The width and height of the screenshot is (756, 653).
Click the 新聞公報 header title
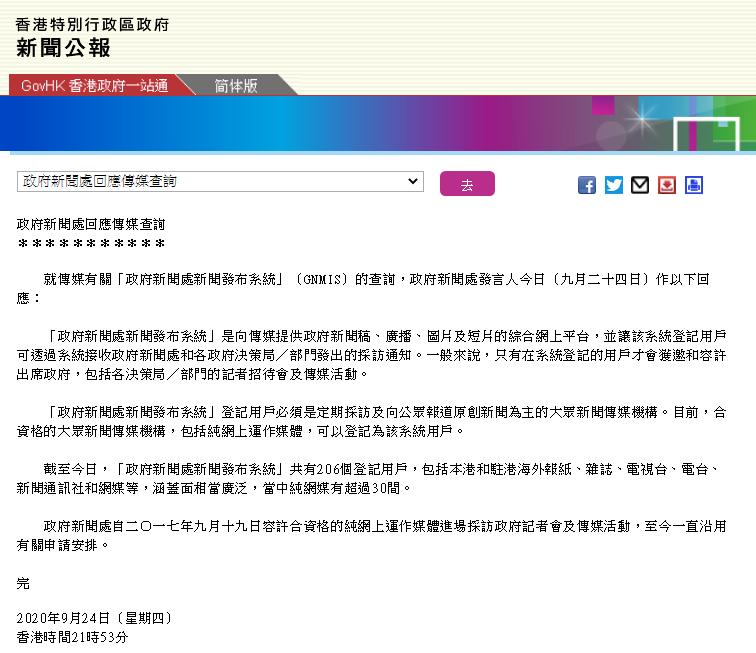click(x=63, y=47)
